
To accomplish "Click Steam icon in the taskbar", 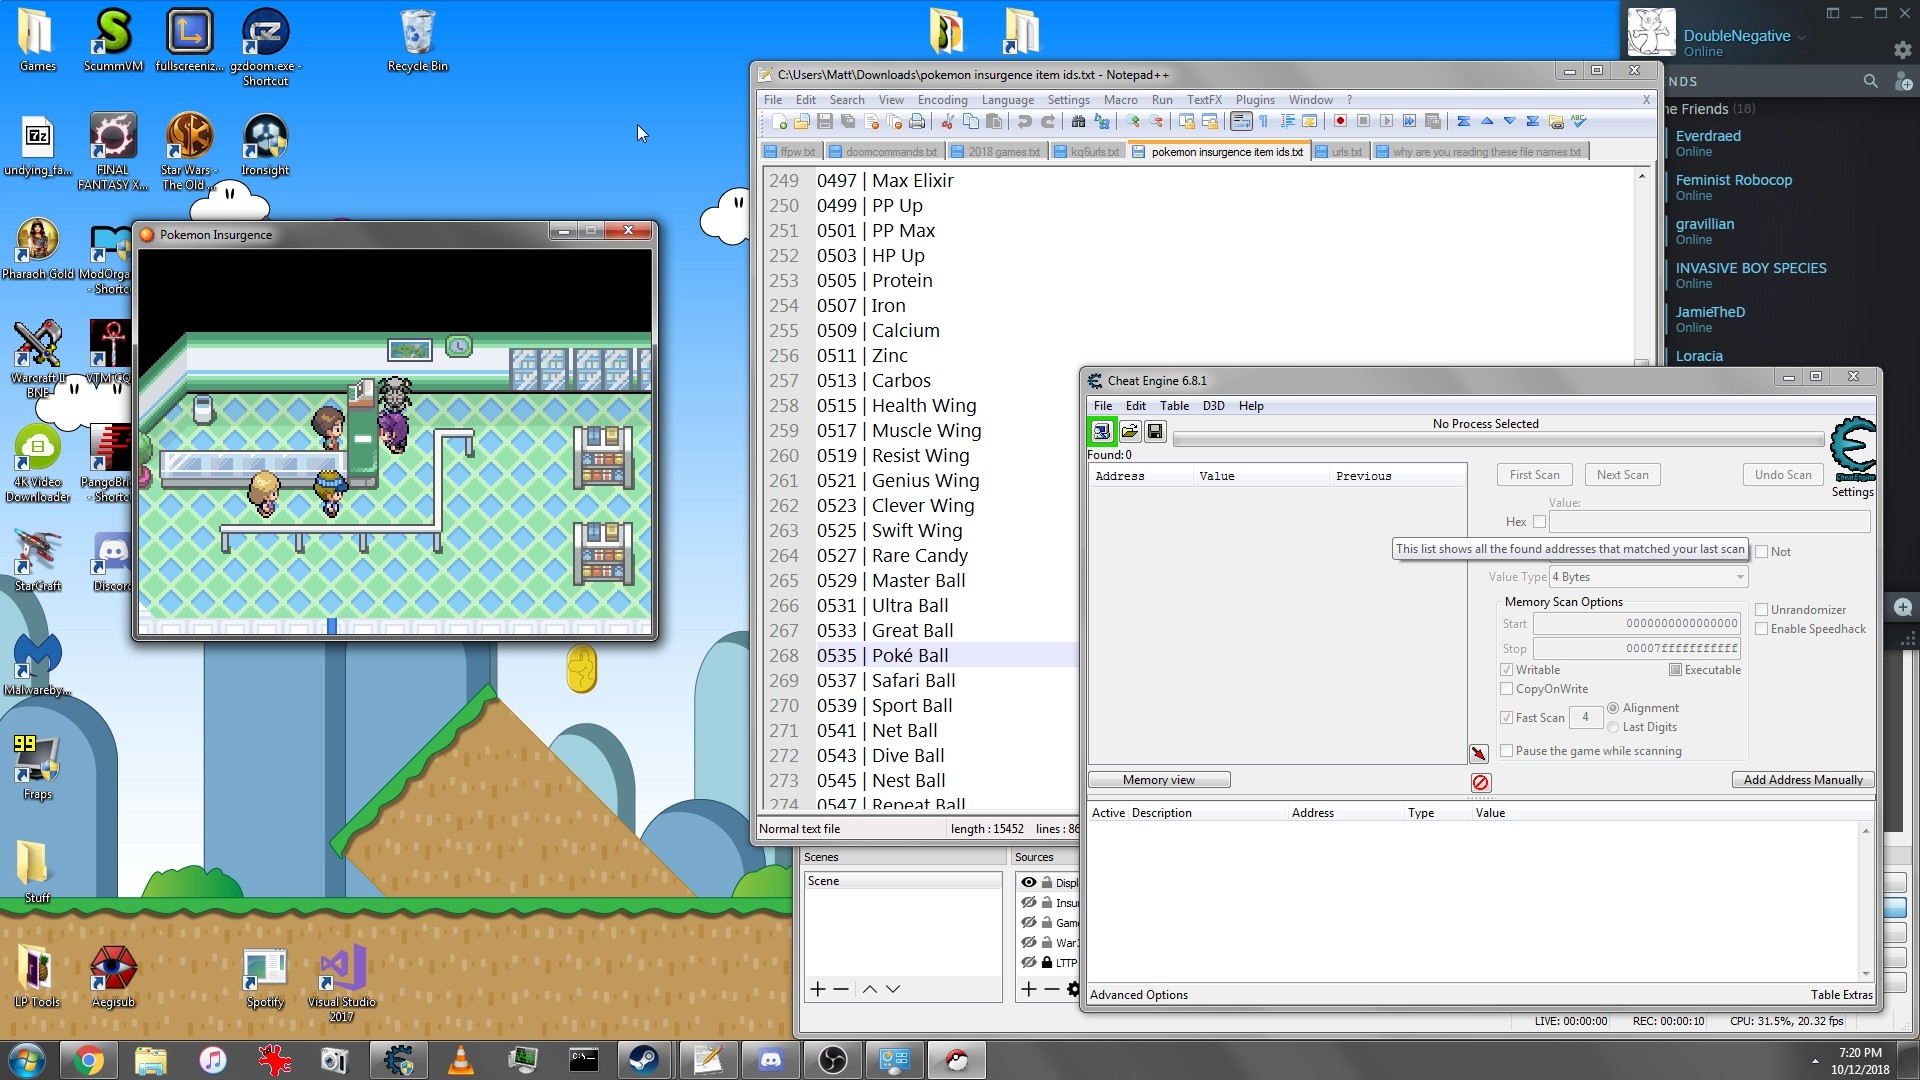I will (643, 1060).
